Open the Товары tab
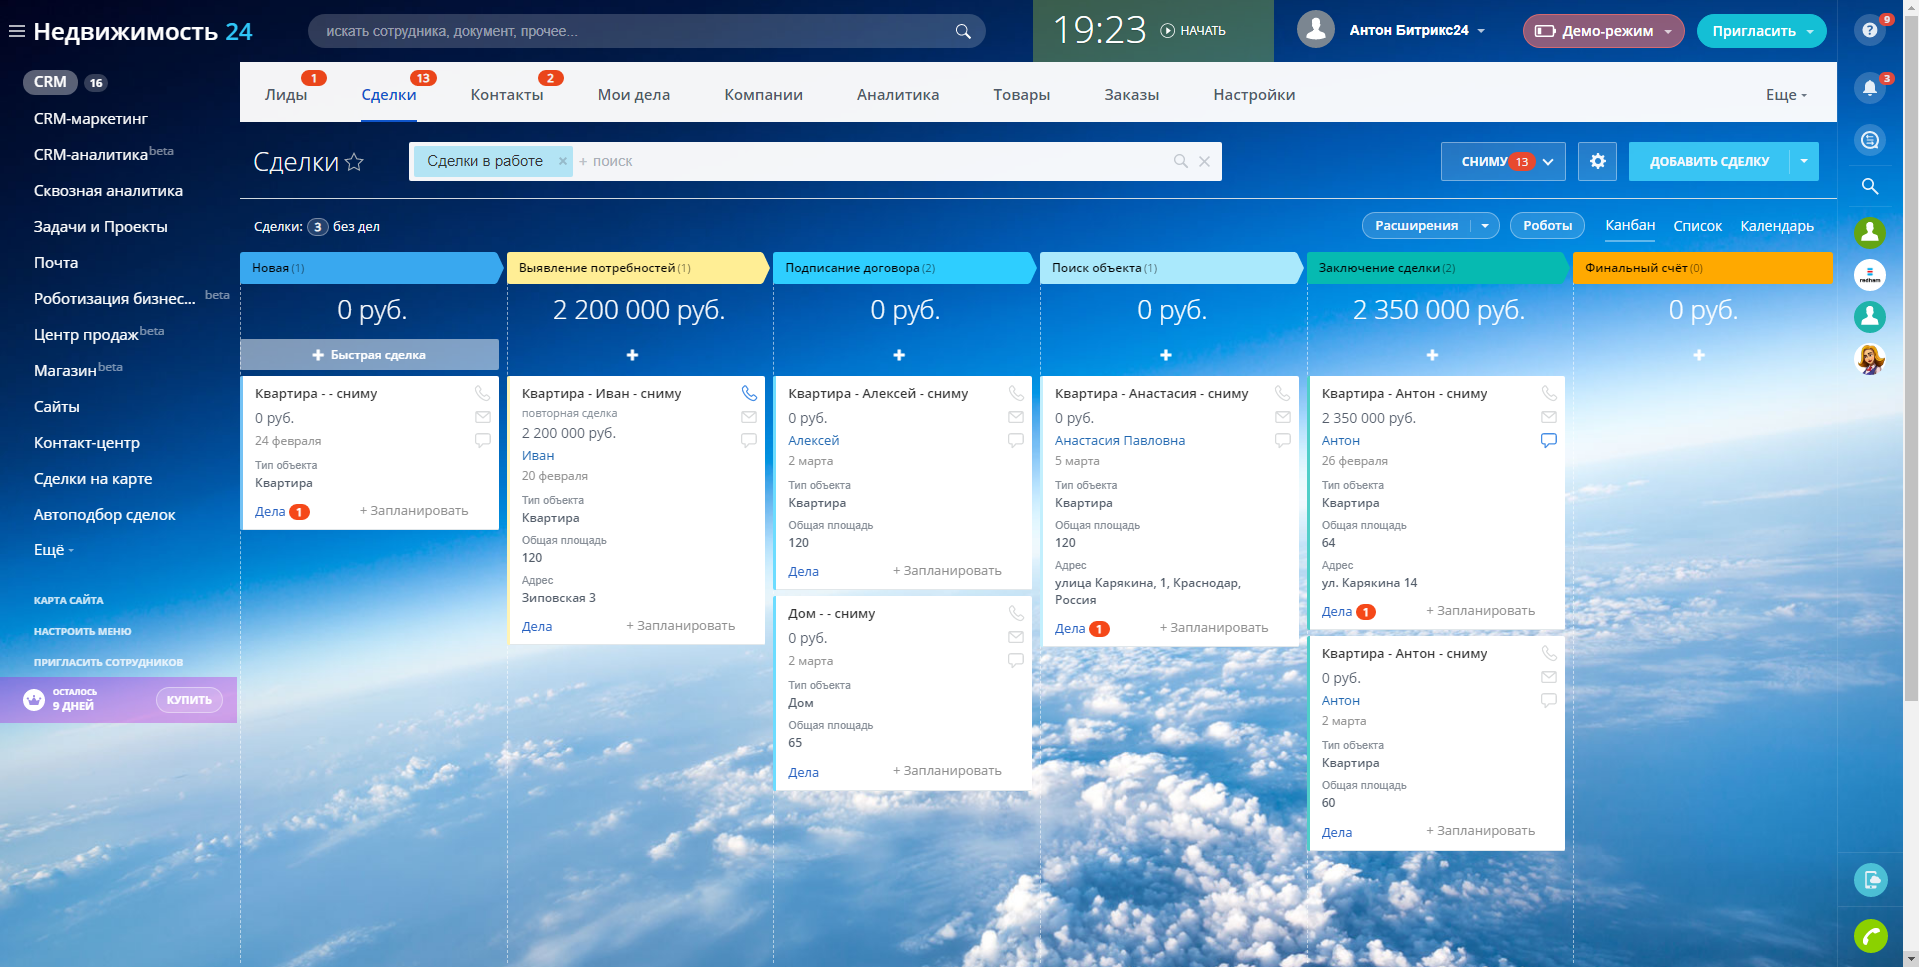This screenshot has height=967, width=1919. [x=1022, y=95]
